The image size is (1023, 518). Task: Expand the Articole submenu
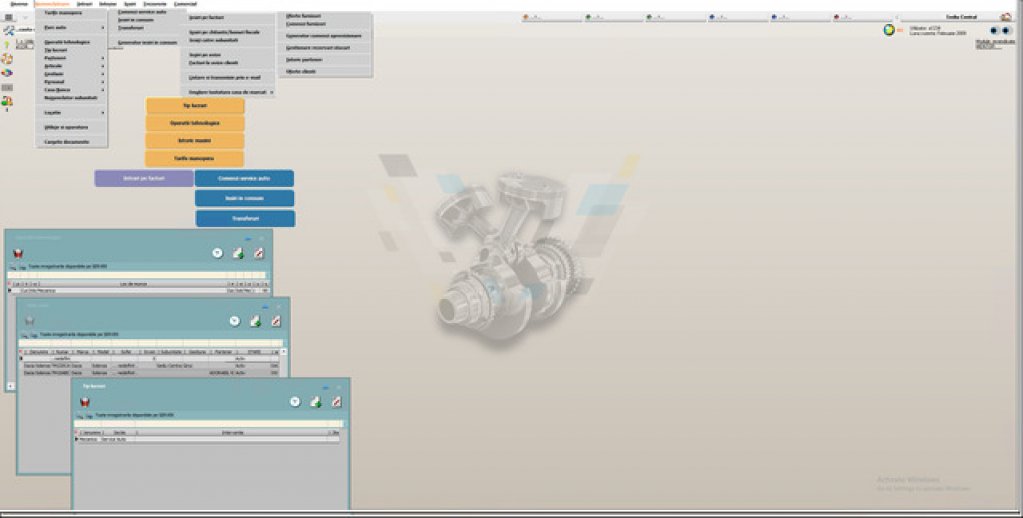coord(71,66)
